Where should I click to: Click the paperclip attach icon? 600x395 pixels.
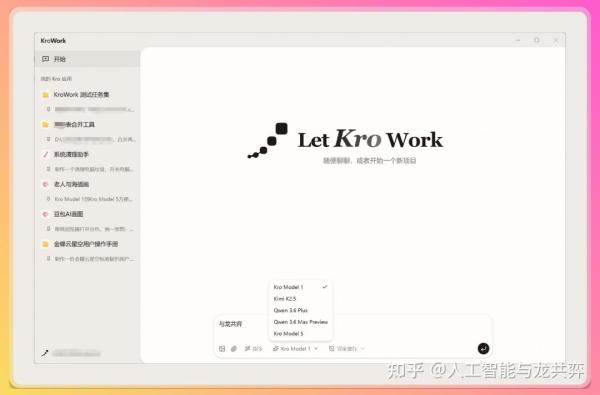[234, 349]
